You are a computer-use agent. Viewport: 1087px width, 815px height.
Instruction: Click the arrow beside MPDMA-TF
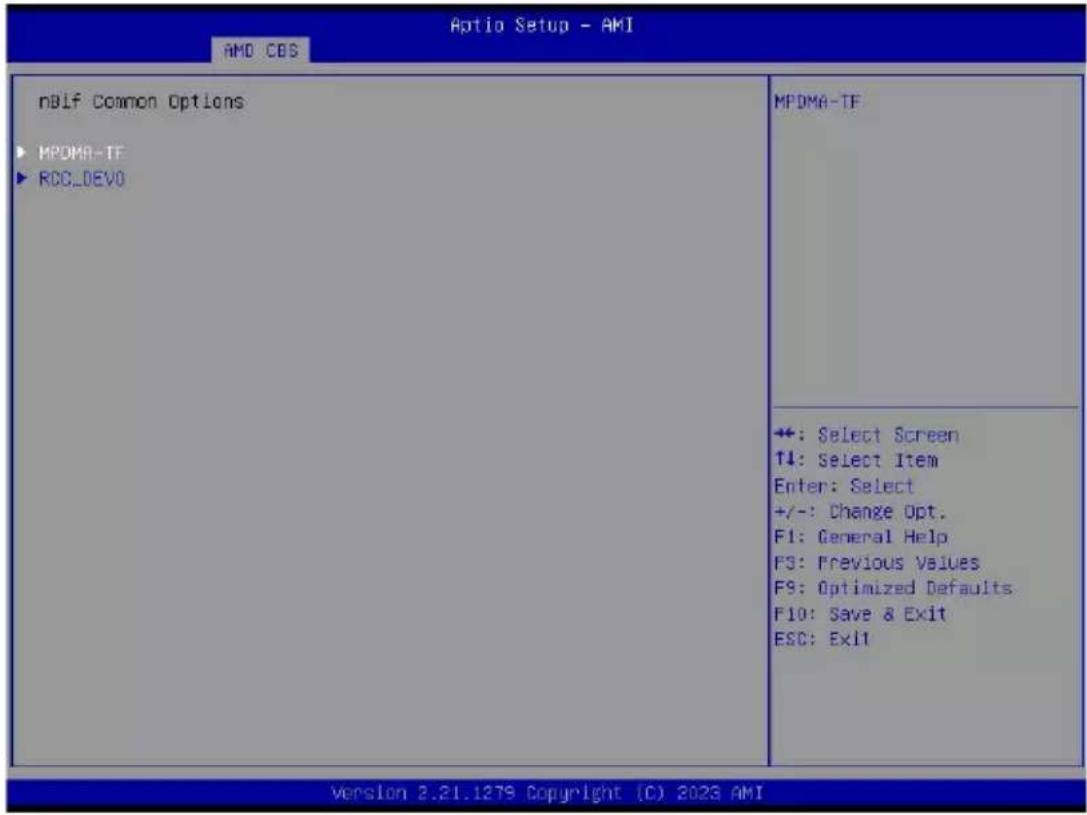pyautogui.click(x=21, y=152)
